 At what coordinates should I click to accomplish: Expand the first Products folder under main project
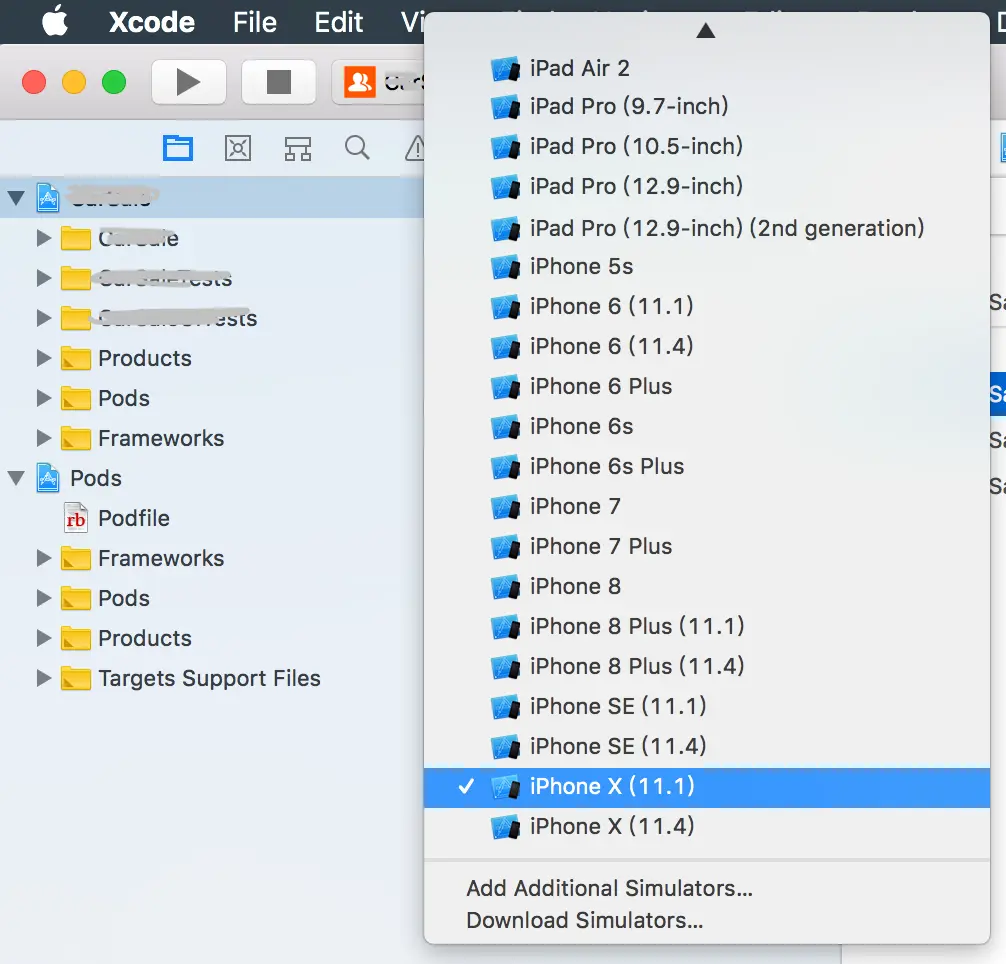[44, 358]
